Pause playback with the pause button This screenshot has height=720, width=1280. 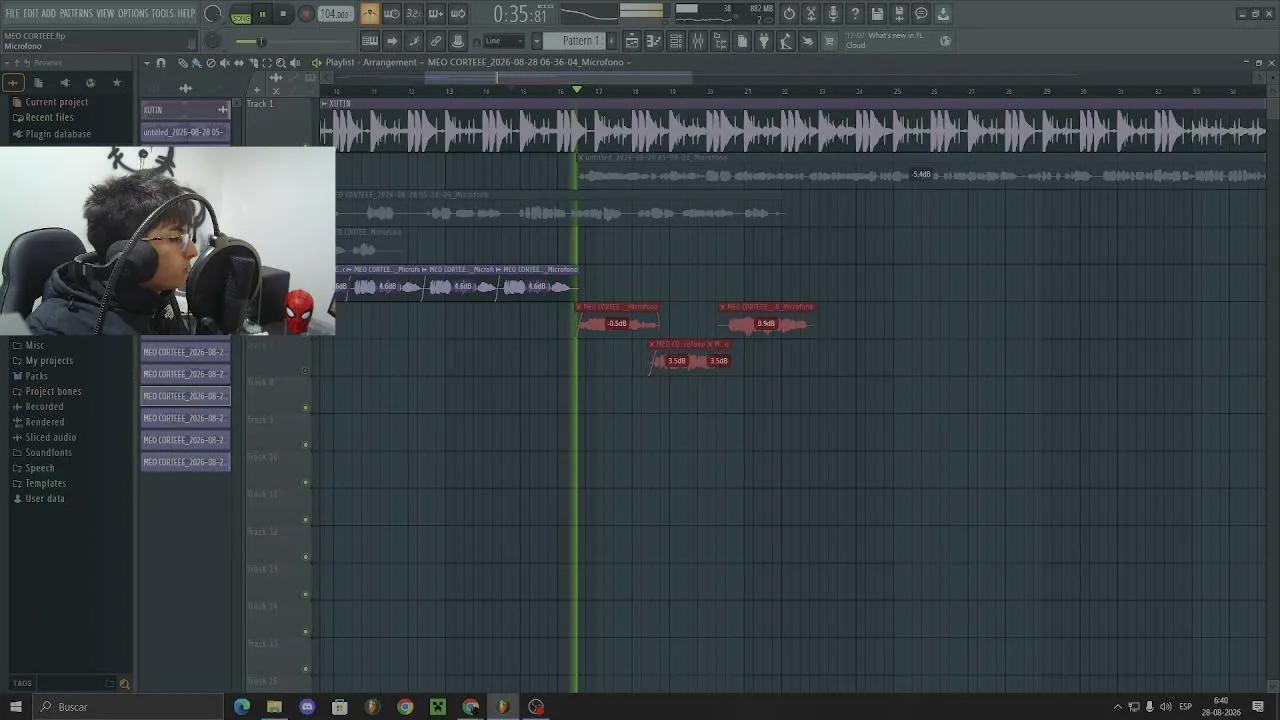[x=262, y=15]
